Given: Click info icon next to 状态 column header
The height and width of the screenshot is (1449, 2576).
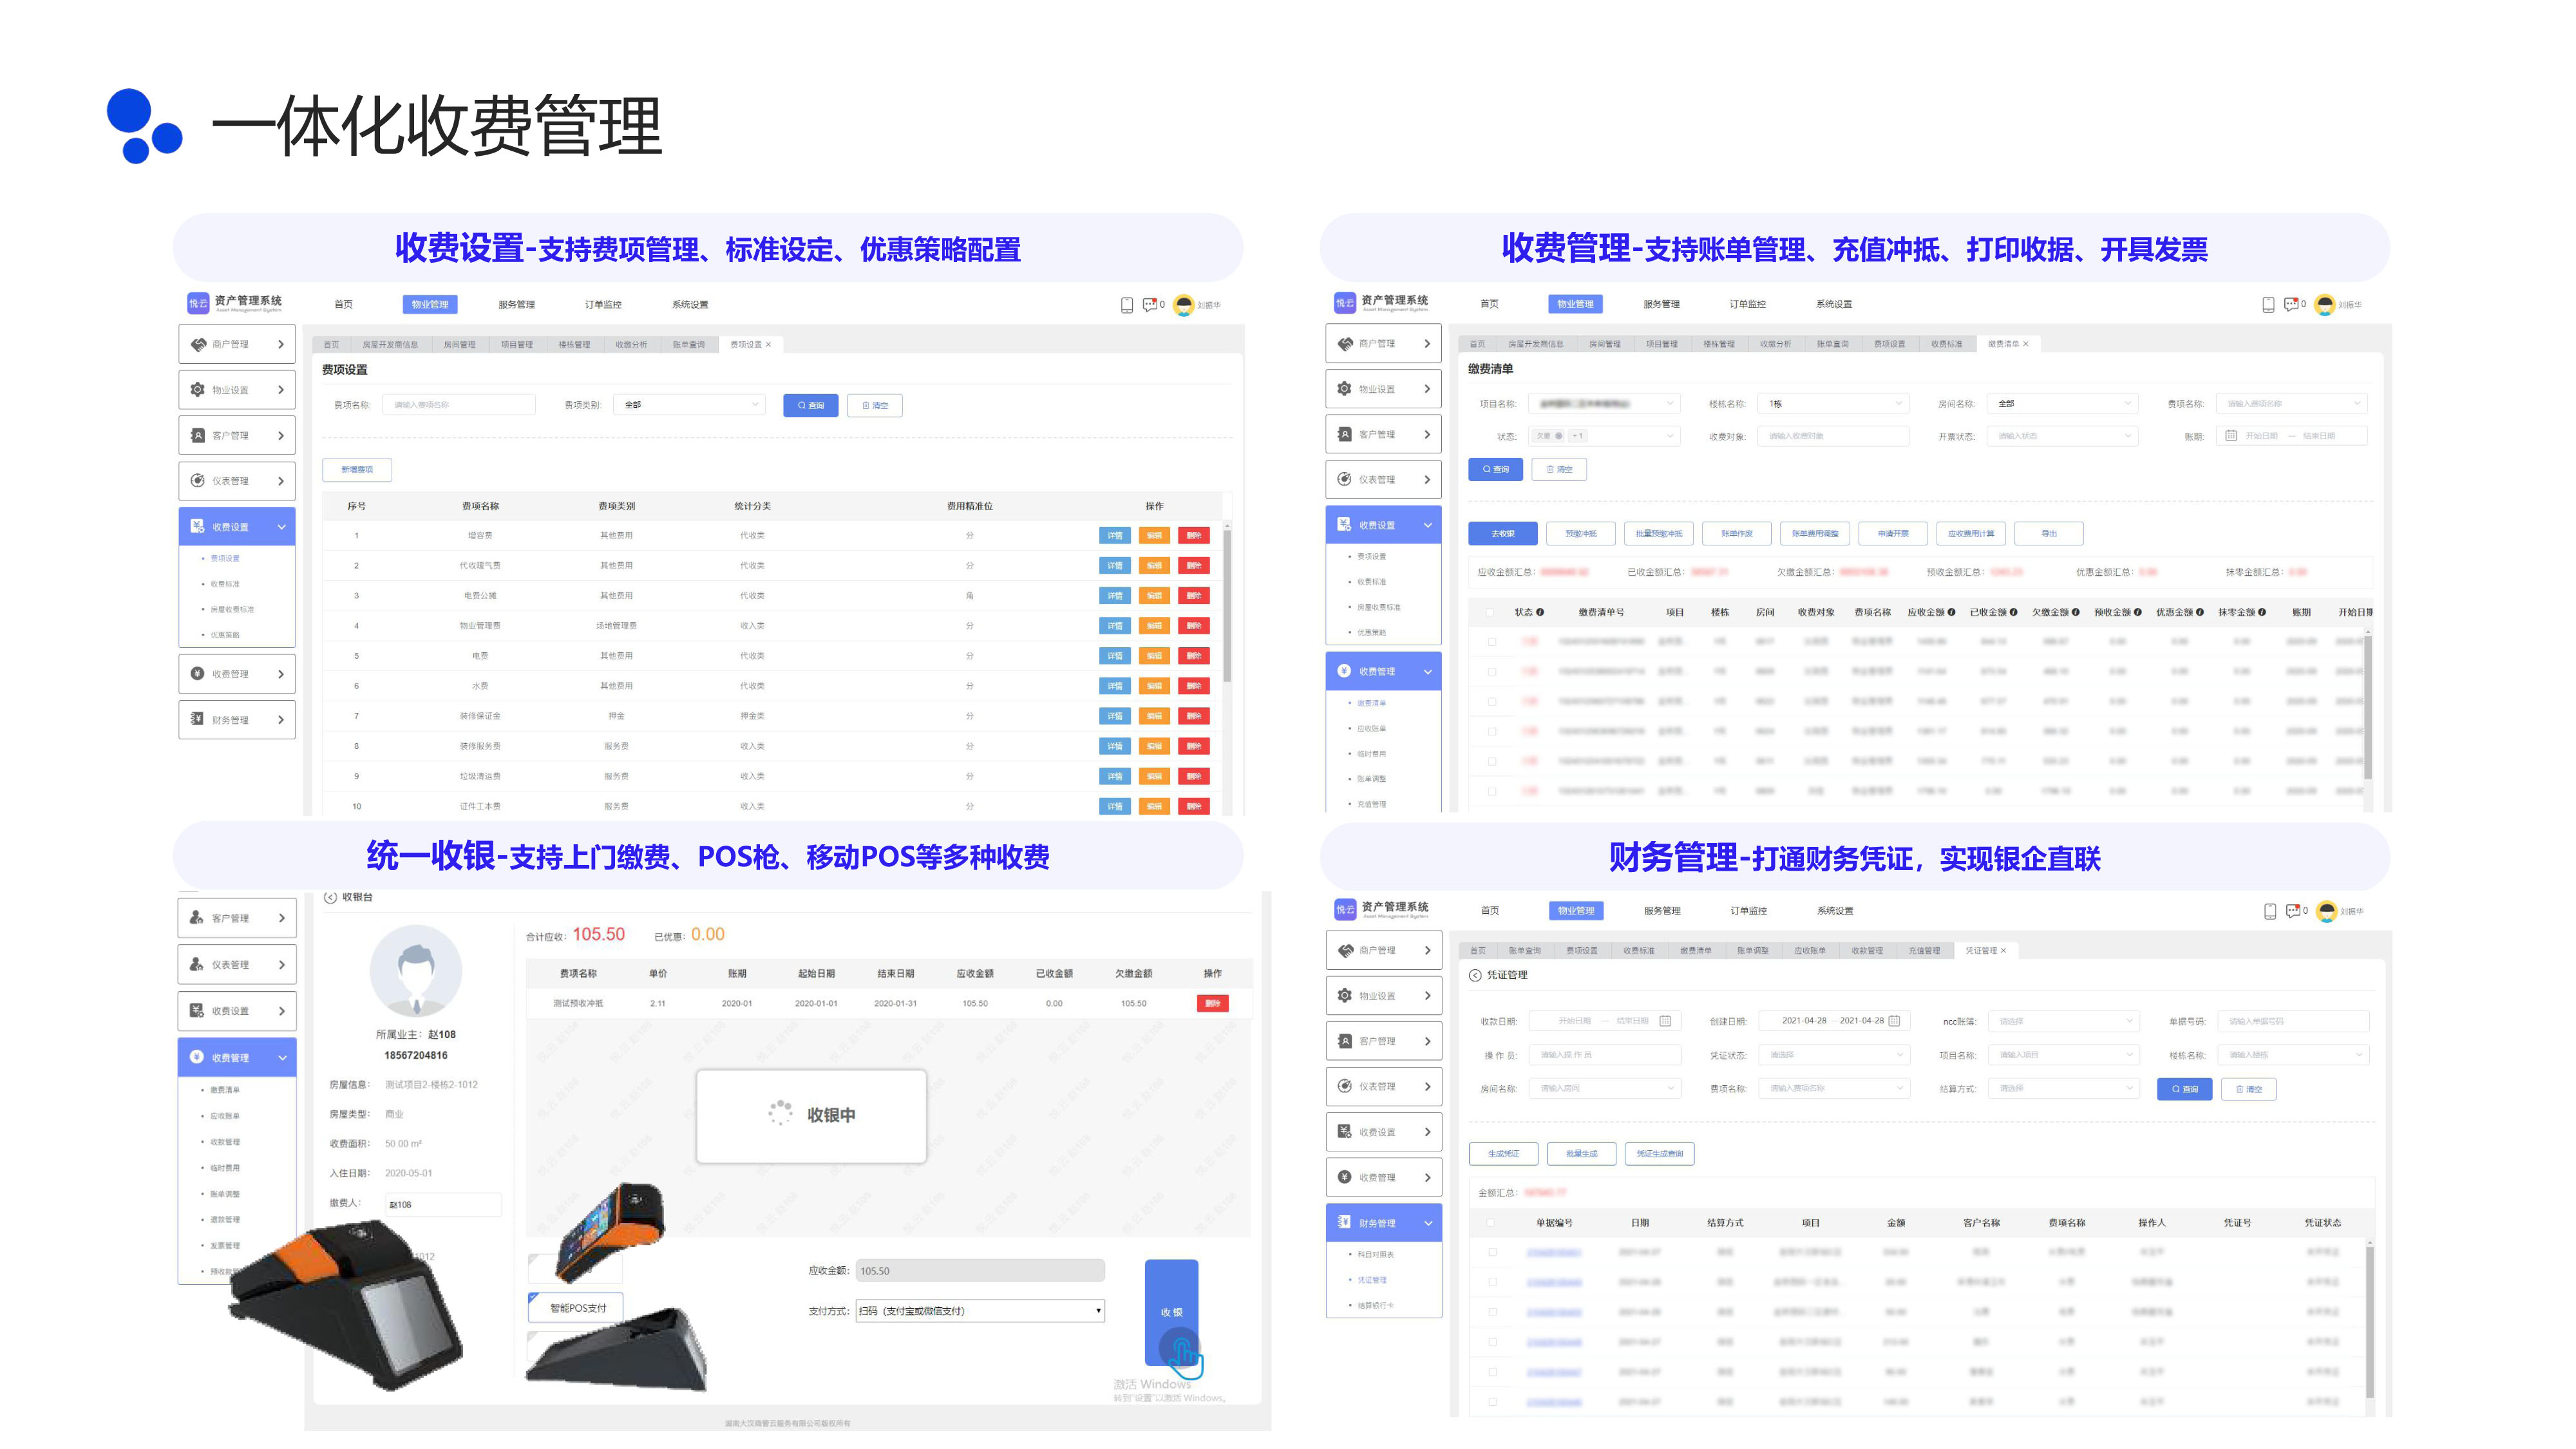Looking at the screenshot, I should click(1540, 612).
